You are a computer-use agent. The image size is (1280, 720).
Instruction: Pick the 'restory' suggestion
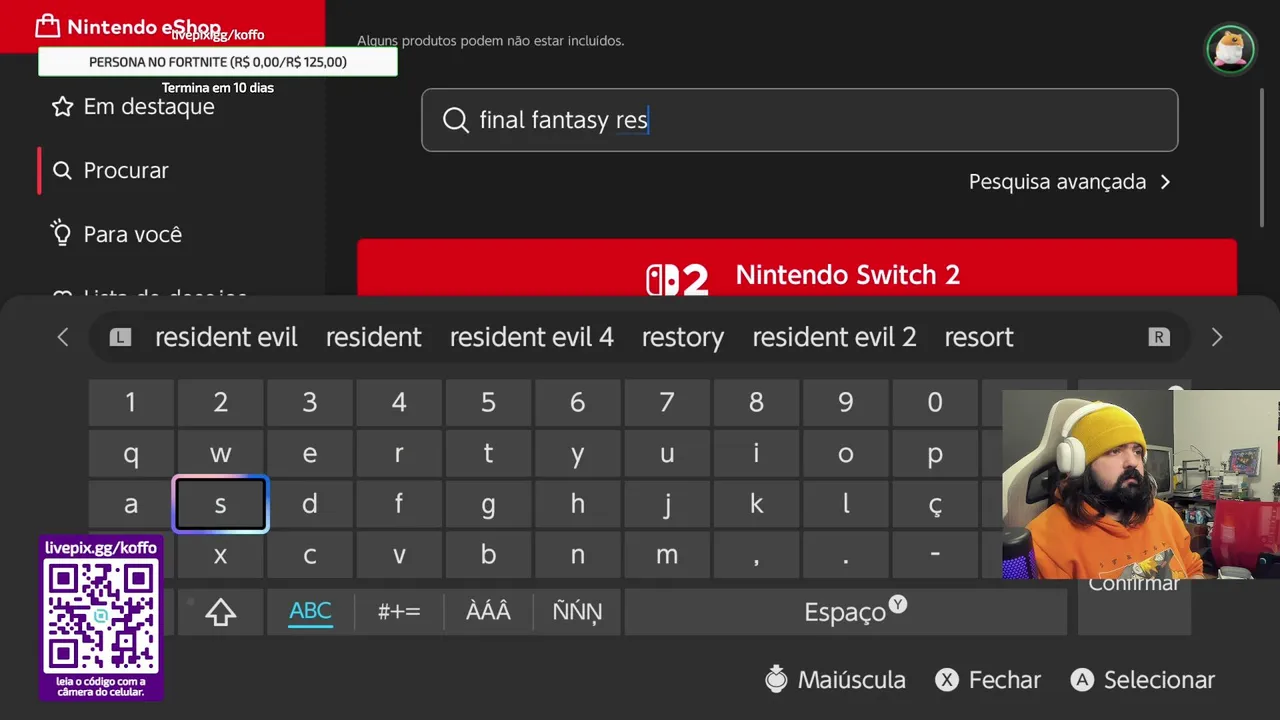point(683,337)
